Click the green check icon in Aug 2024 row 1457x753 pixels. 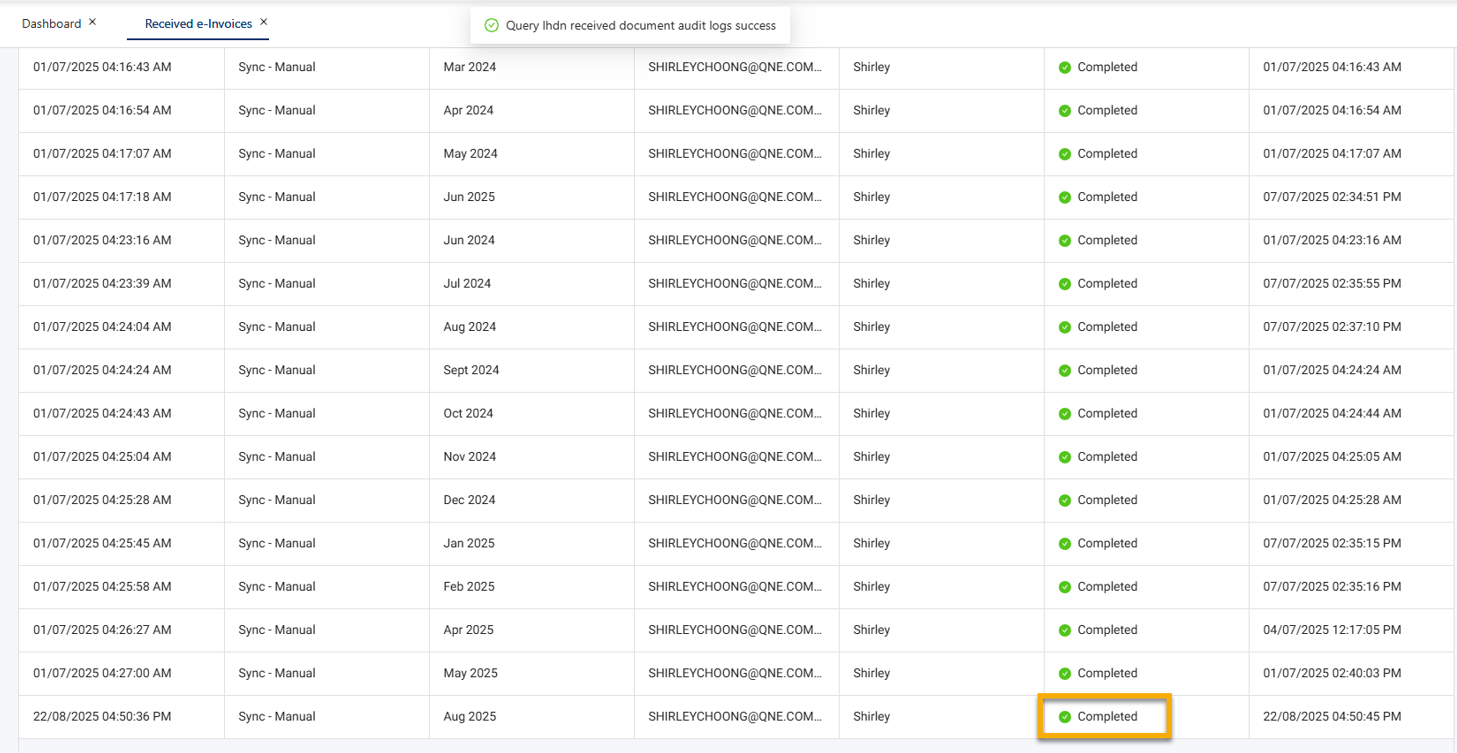click(1065, 327)
